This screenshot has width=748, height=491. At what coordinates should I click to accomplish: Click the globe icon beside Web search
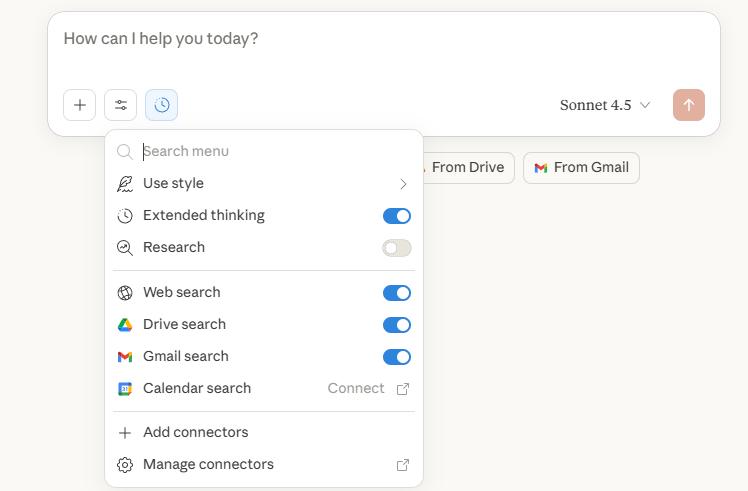point(125,293)
